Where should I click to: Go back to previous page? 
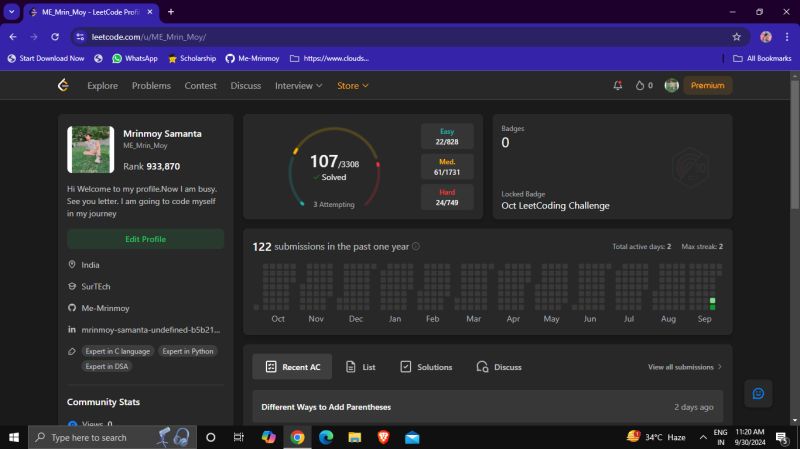pos(13,37)
